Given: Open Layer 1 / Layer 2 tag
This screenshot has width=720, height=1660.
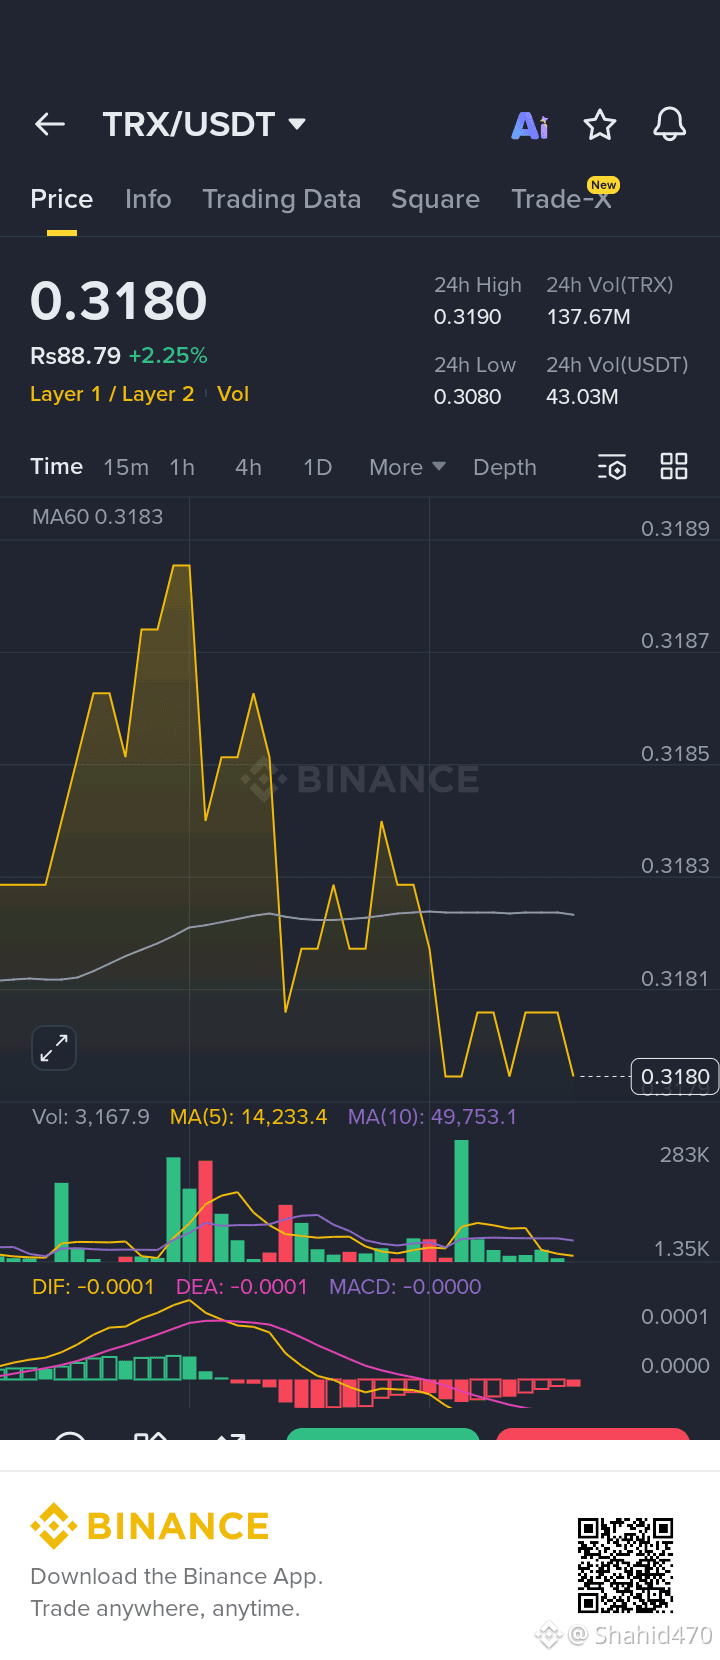Looking at the screenshot, I should click(x=112, y=394).
